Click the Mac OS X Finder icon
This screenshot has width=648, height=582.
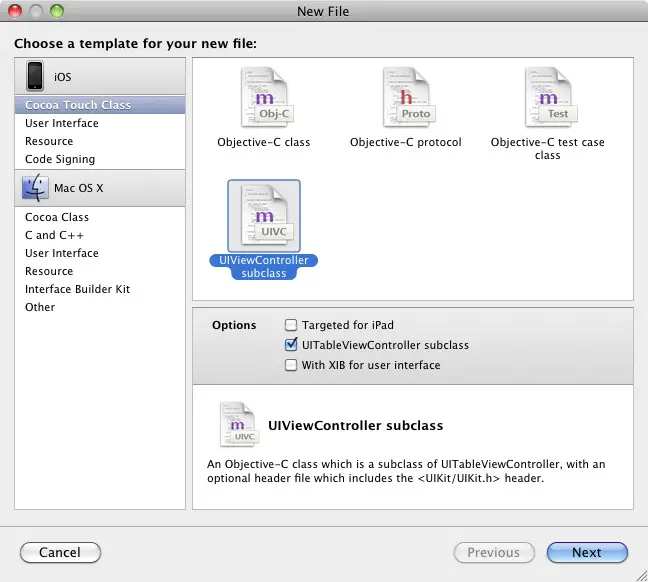(35, 187)
